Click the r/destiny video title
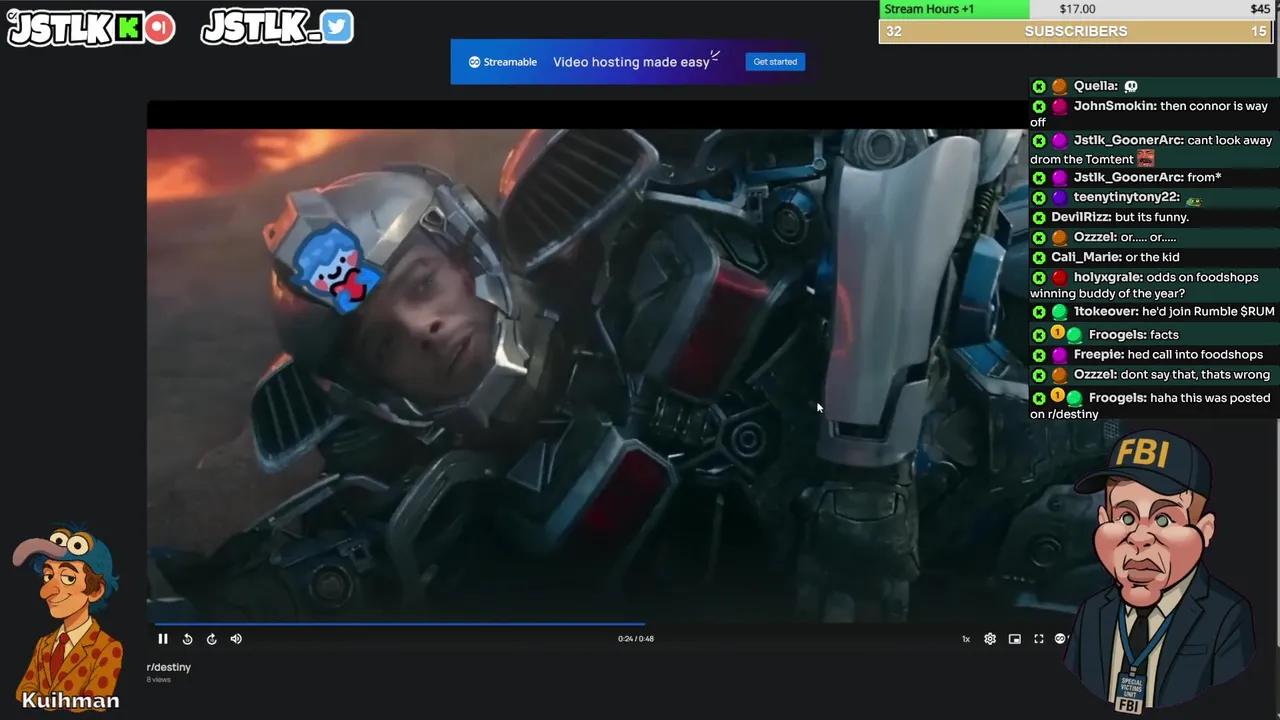The image size is (1280, 720). point(168,667)
